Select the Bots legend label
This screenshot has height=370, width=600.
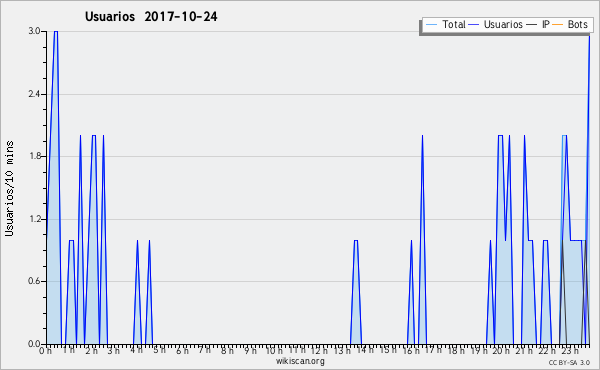[x=577, y=24]
